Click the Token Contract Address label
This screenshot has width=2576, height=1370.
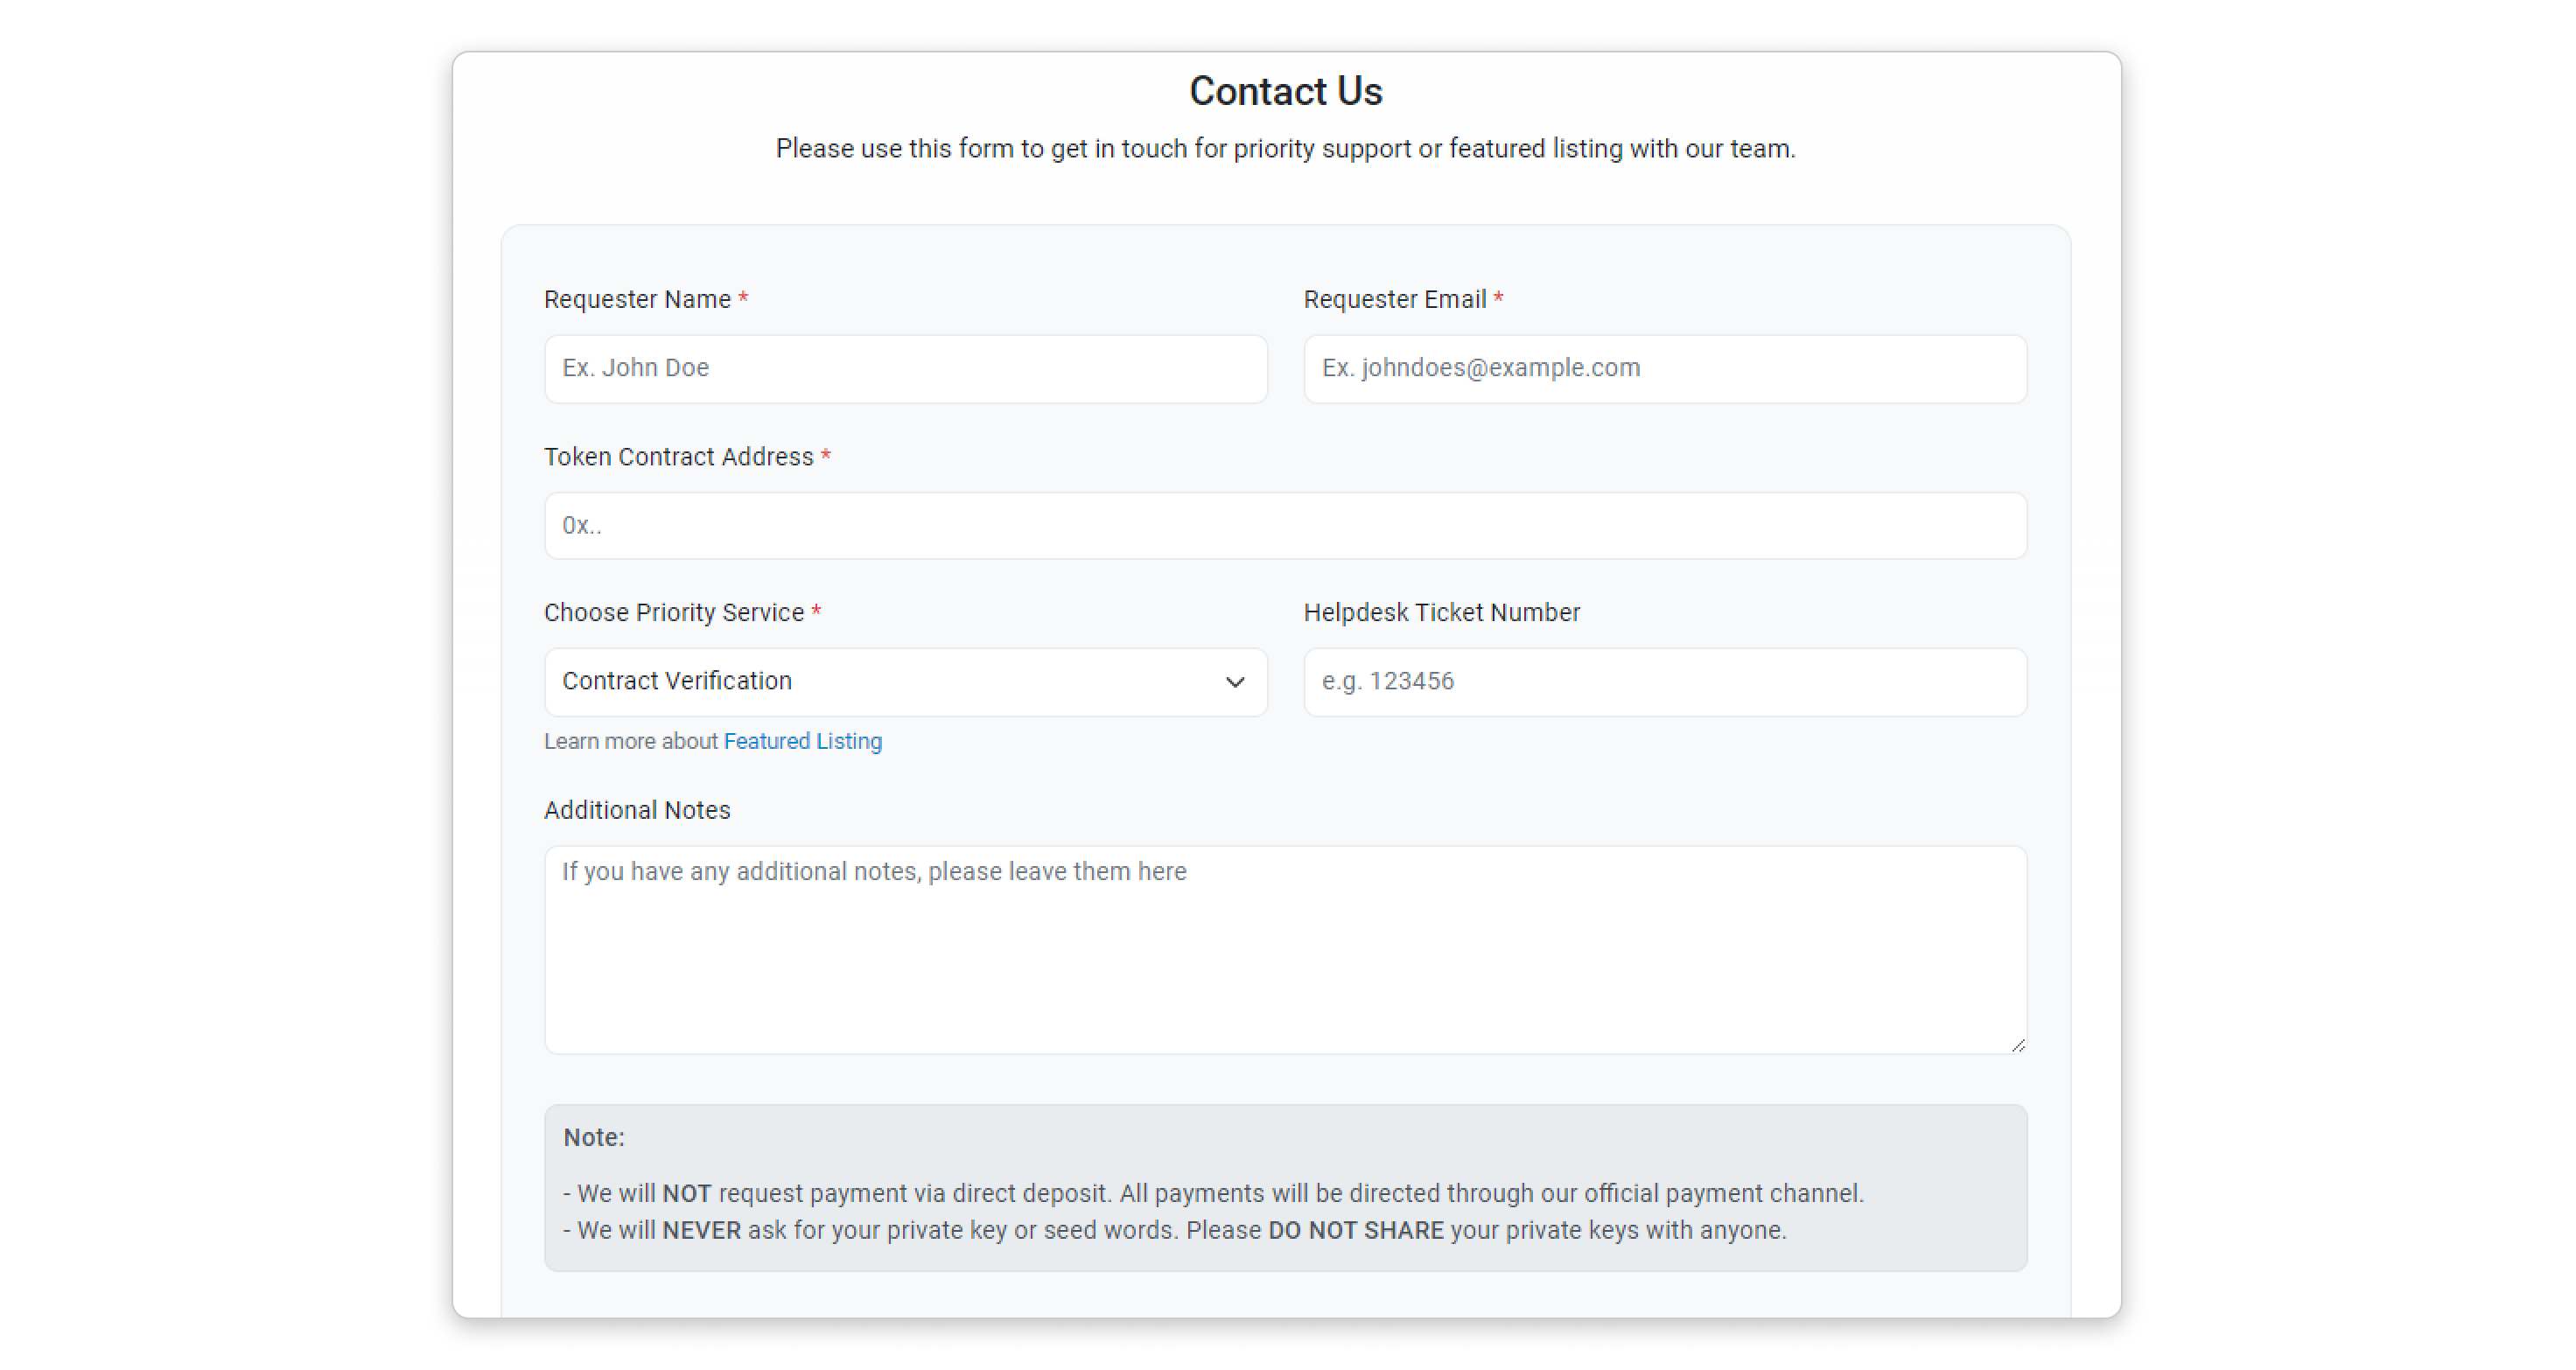678,456
